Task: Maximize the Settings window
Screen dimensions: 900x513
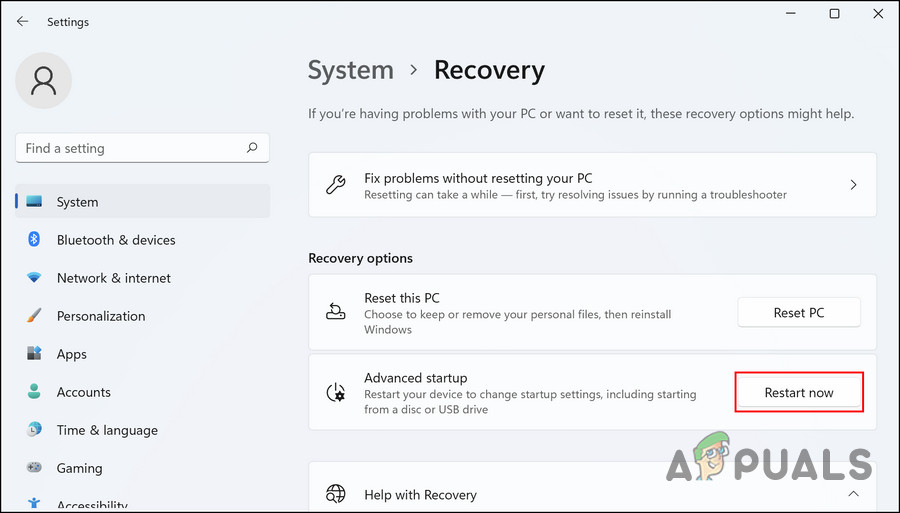Action: 835,14
